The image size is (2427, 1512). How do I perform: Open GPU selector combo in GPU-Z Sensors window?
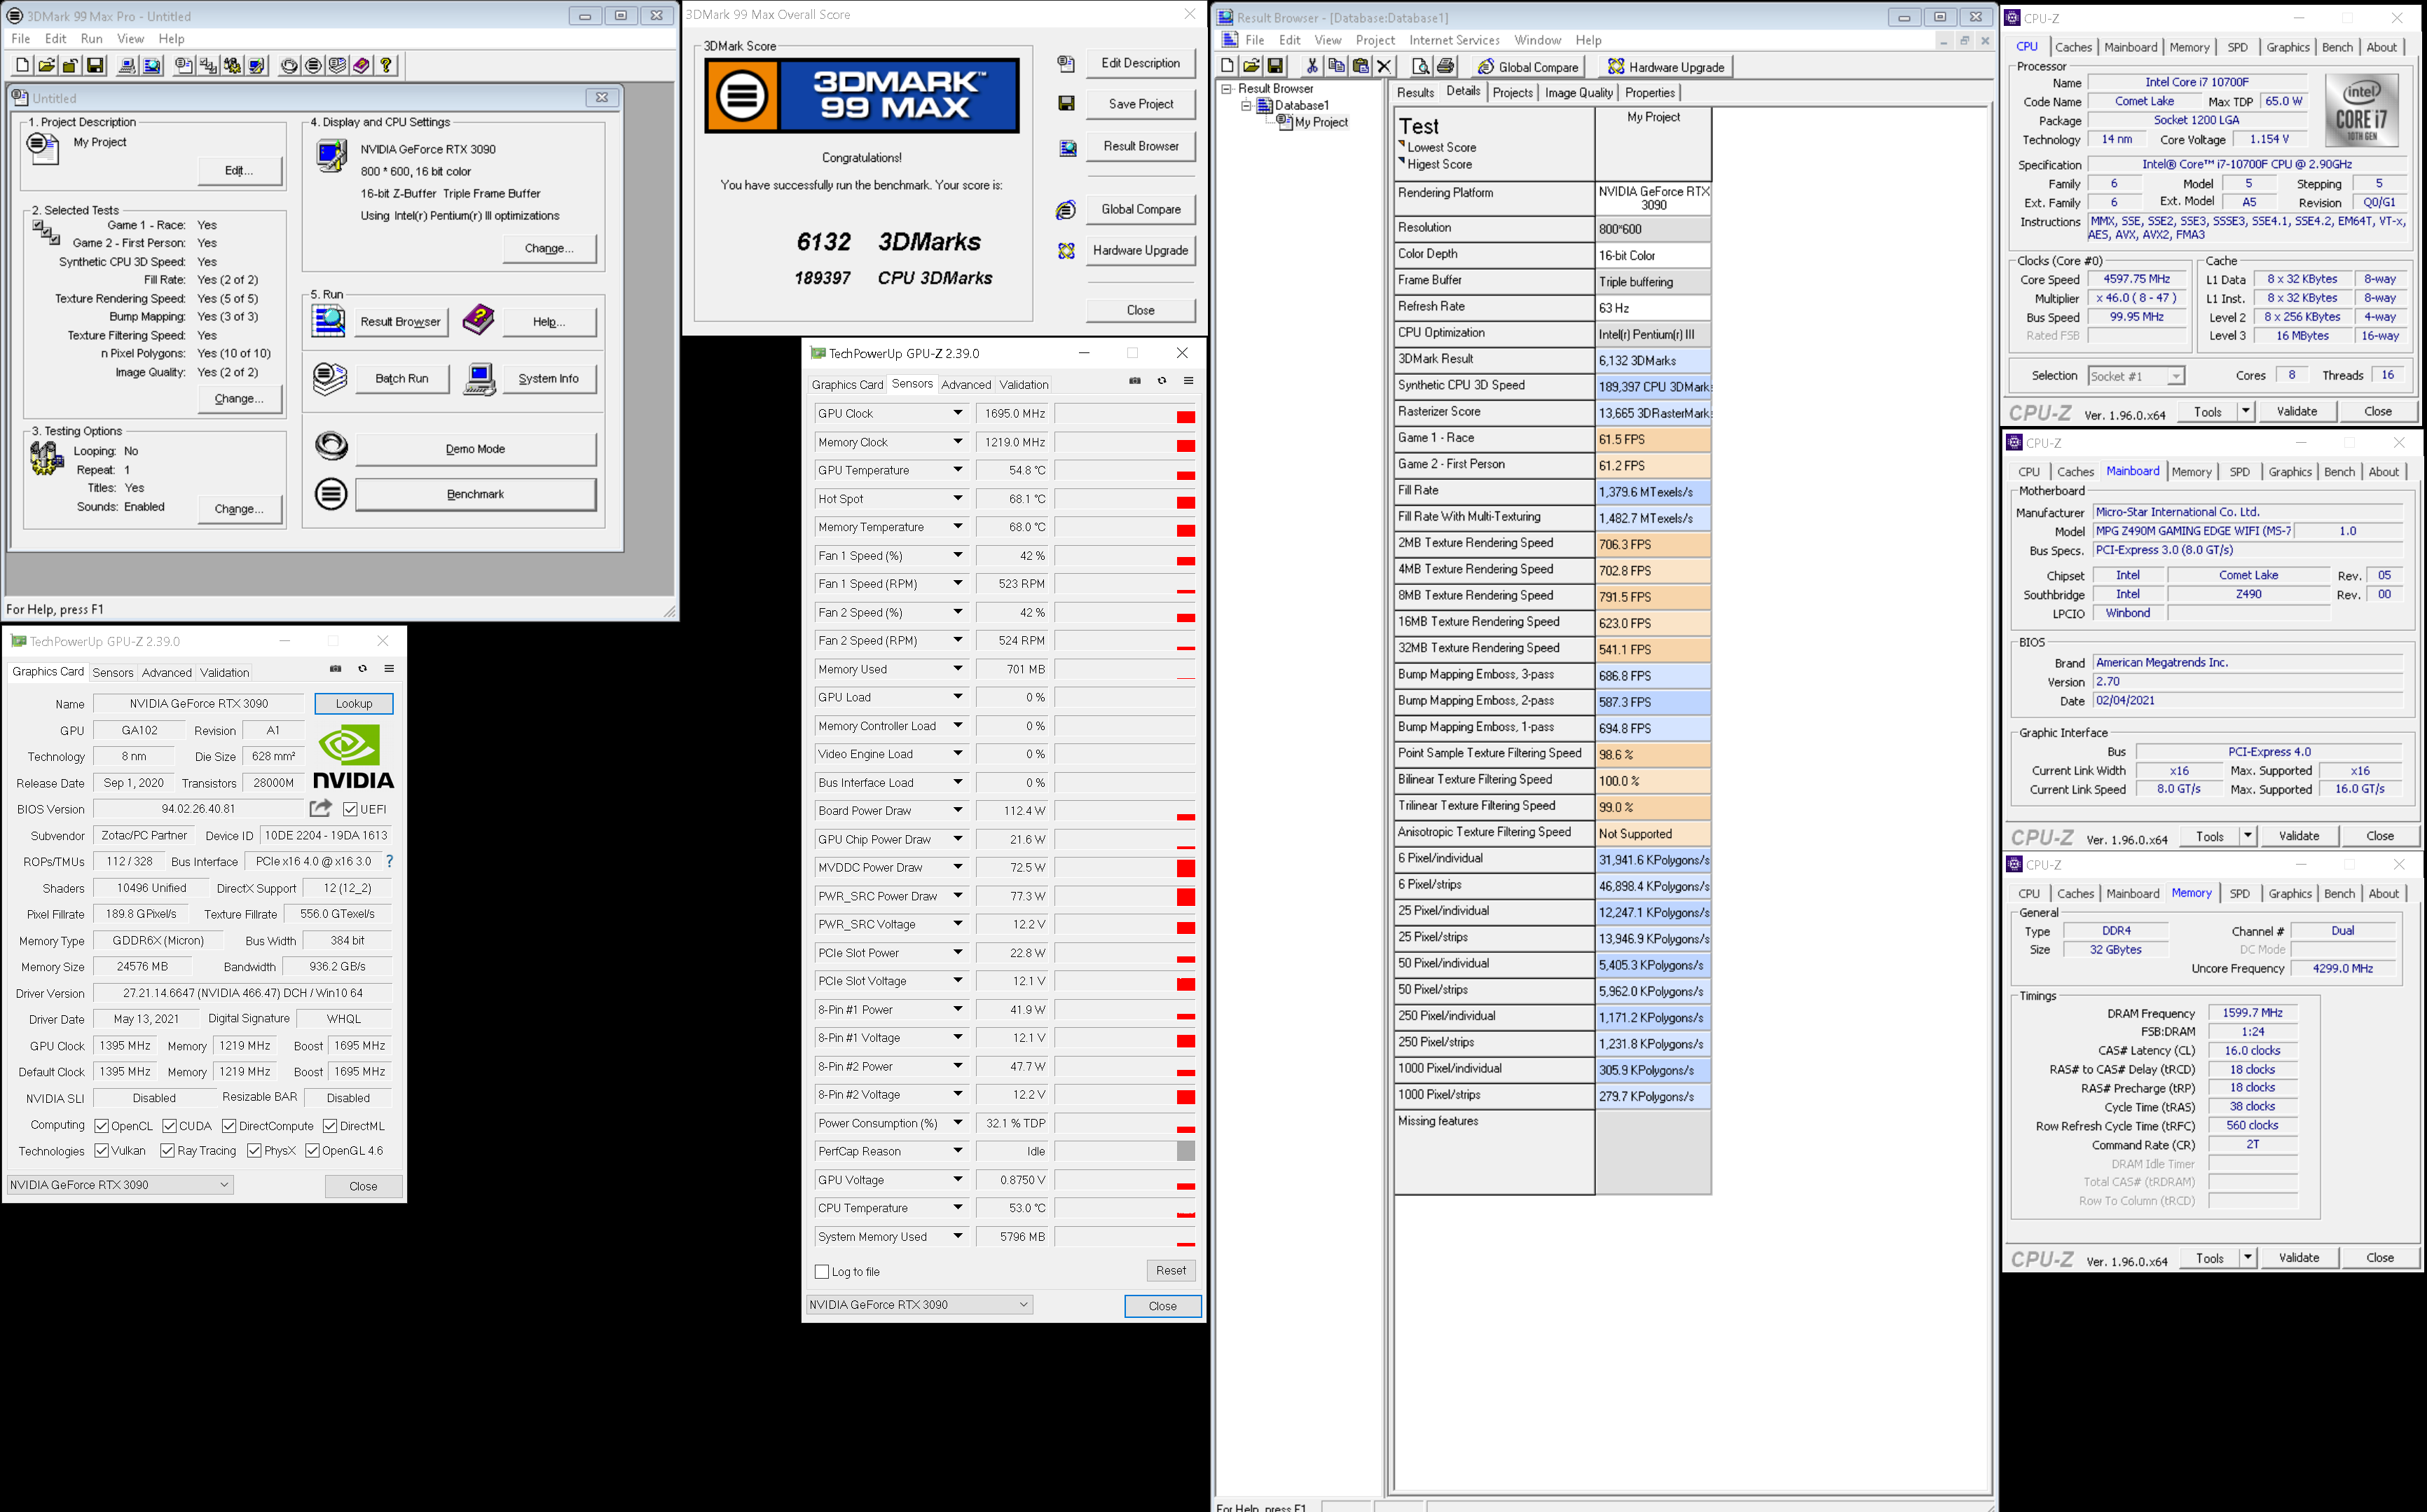pos(919,1305)
